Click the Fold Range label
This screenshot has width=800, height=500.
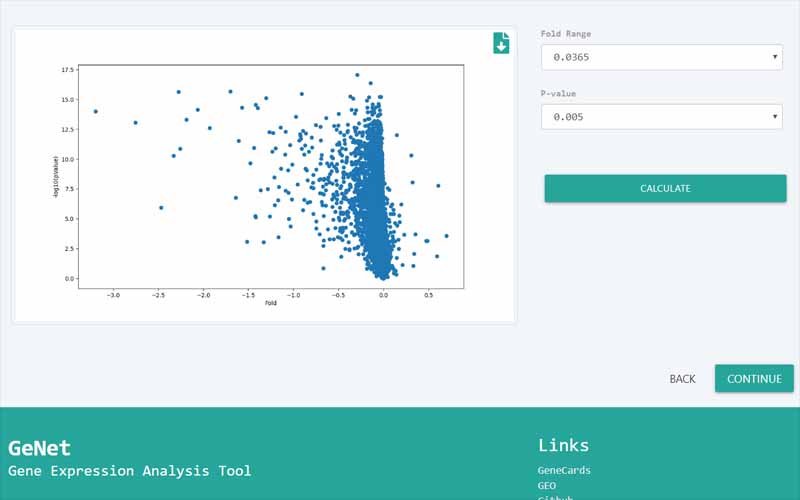[x=565, y=34]
